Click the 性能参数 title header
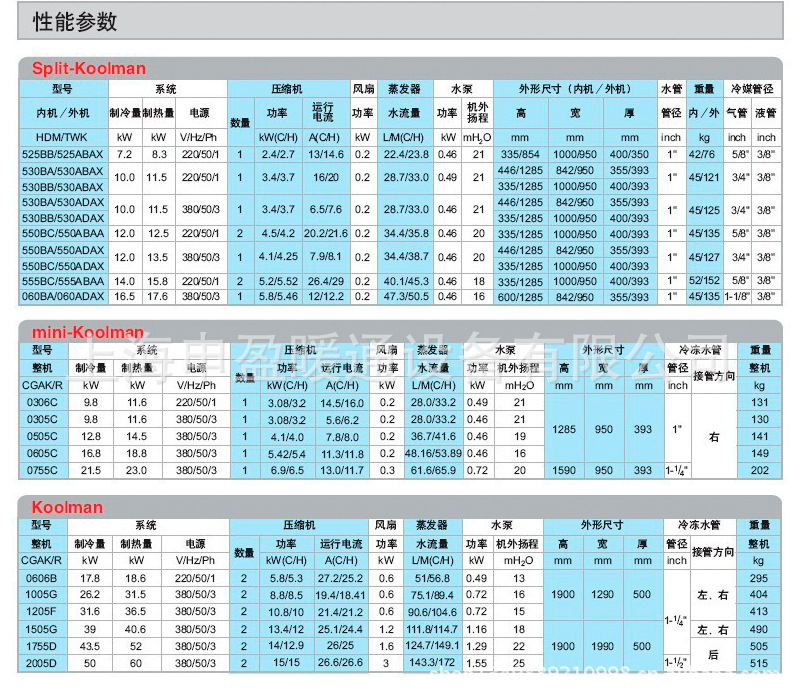The width and height of the screenshot is (799, 699). click(75, 22)
